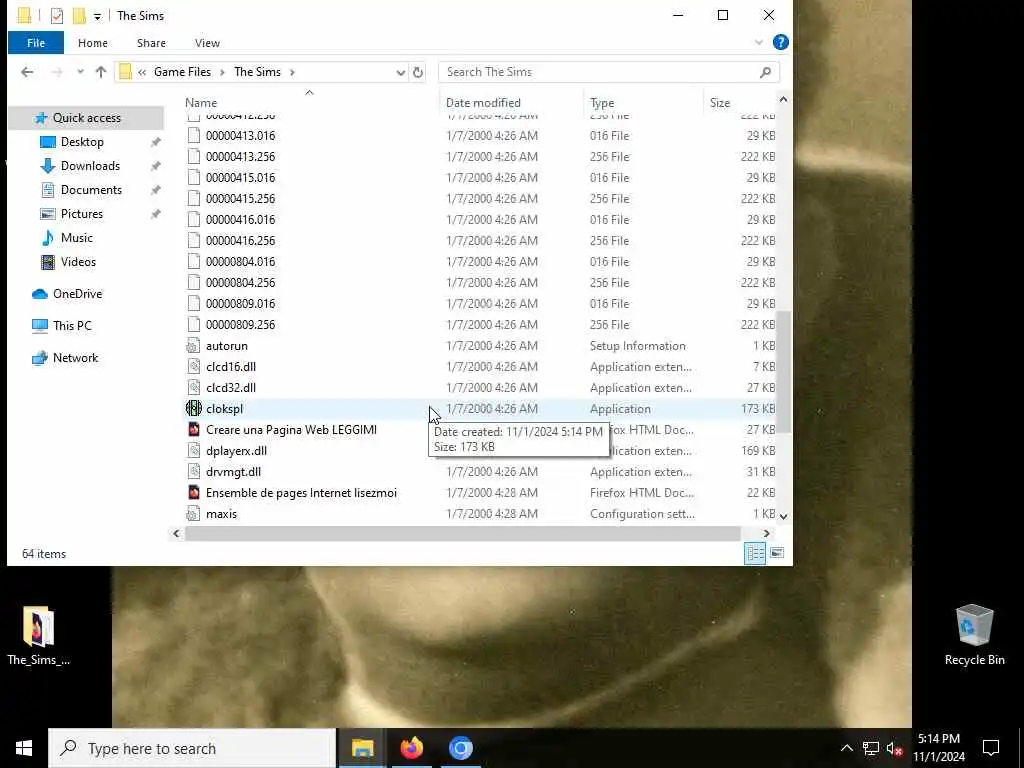Switch to large thumbnails view icon
The height and width of the screenshot is (768, 1024).
[x=776, y=554]
